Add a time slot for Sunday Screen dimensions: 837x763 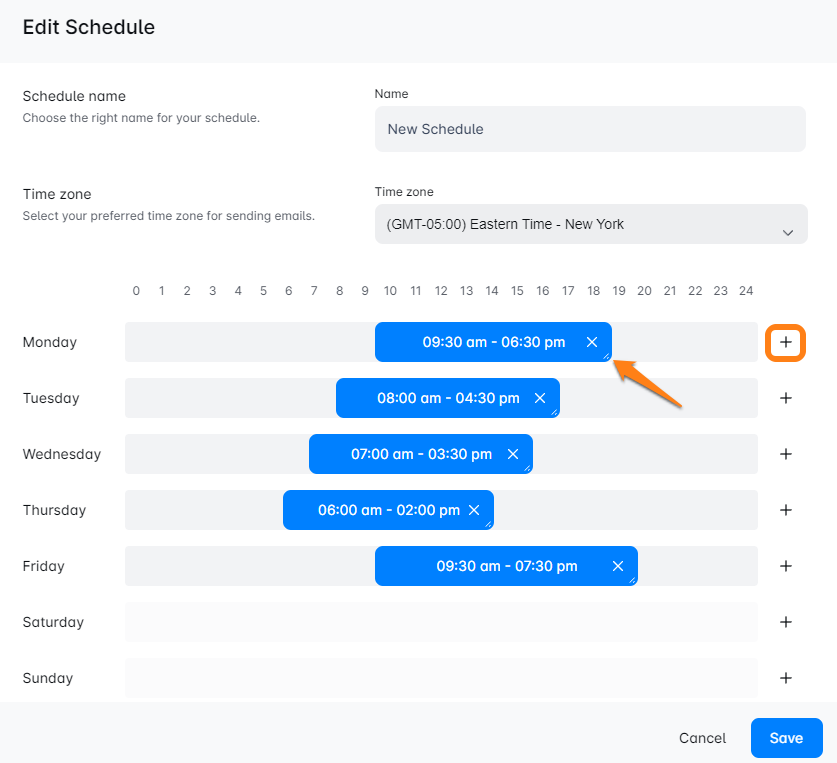coord(786,678)
